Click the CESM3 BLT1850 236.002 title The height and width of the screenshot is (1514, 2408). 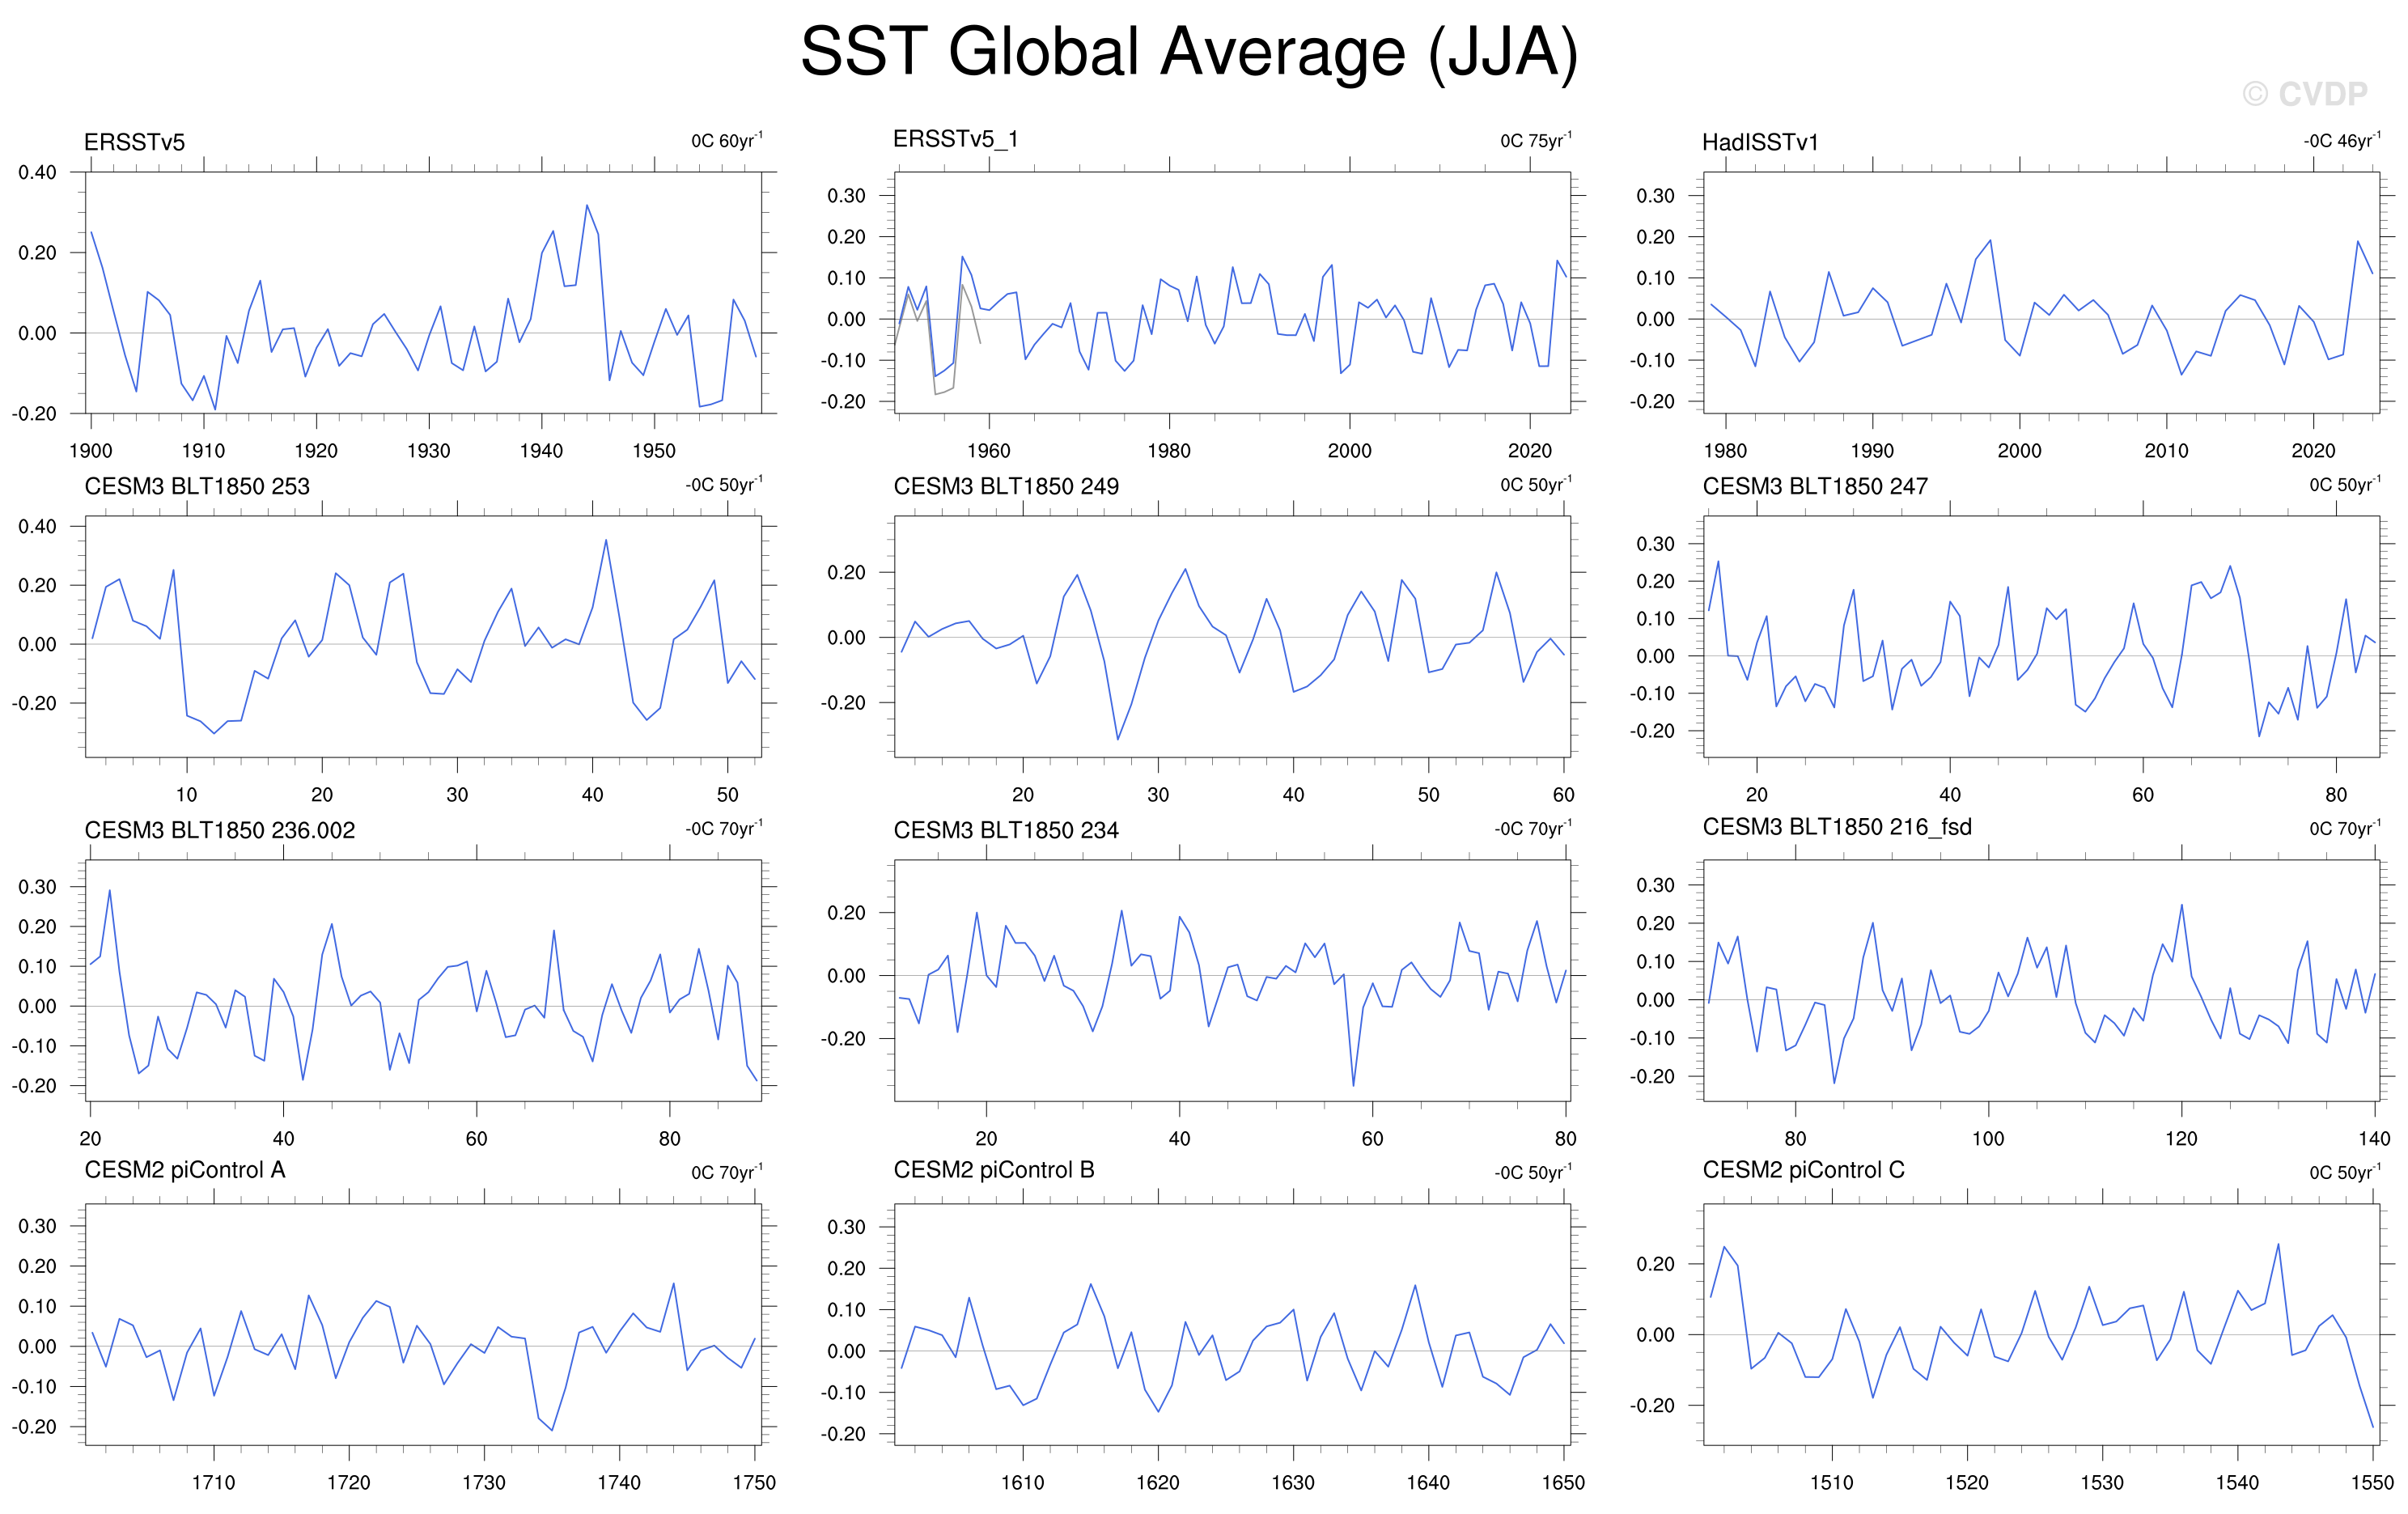coord(220,830)
